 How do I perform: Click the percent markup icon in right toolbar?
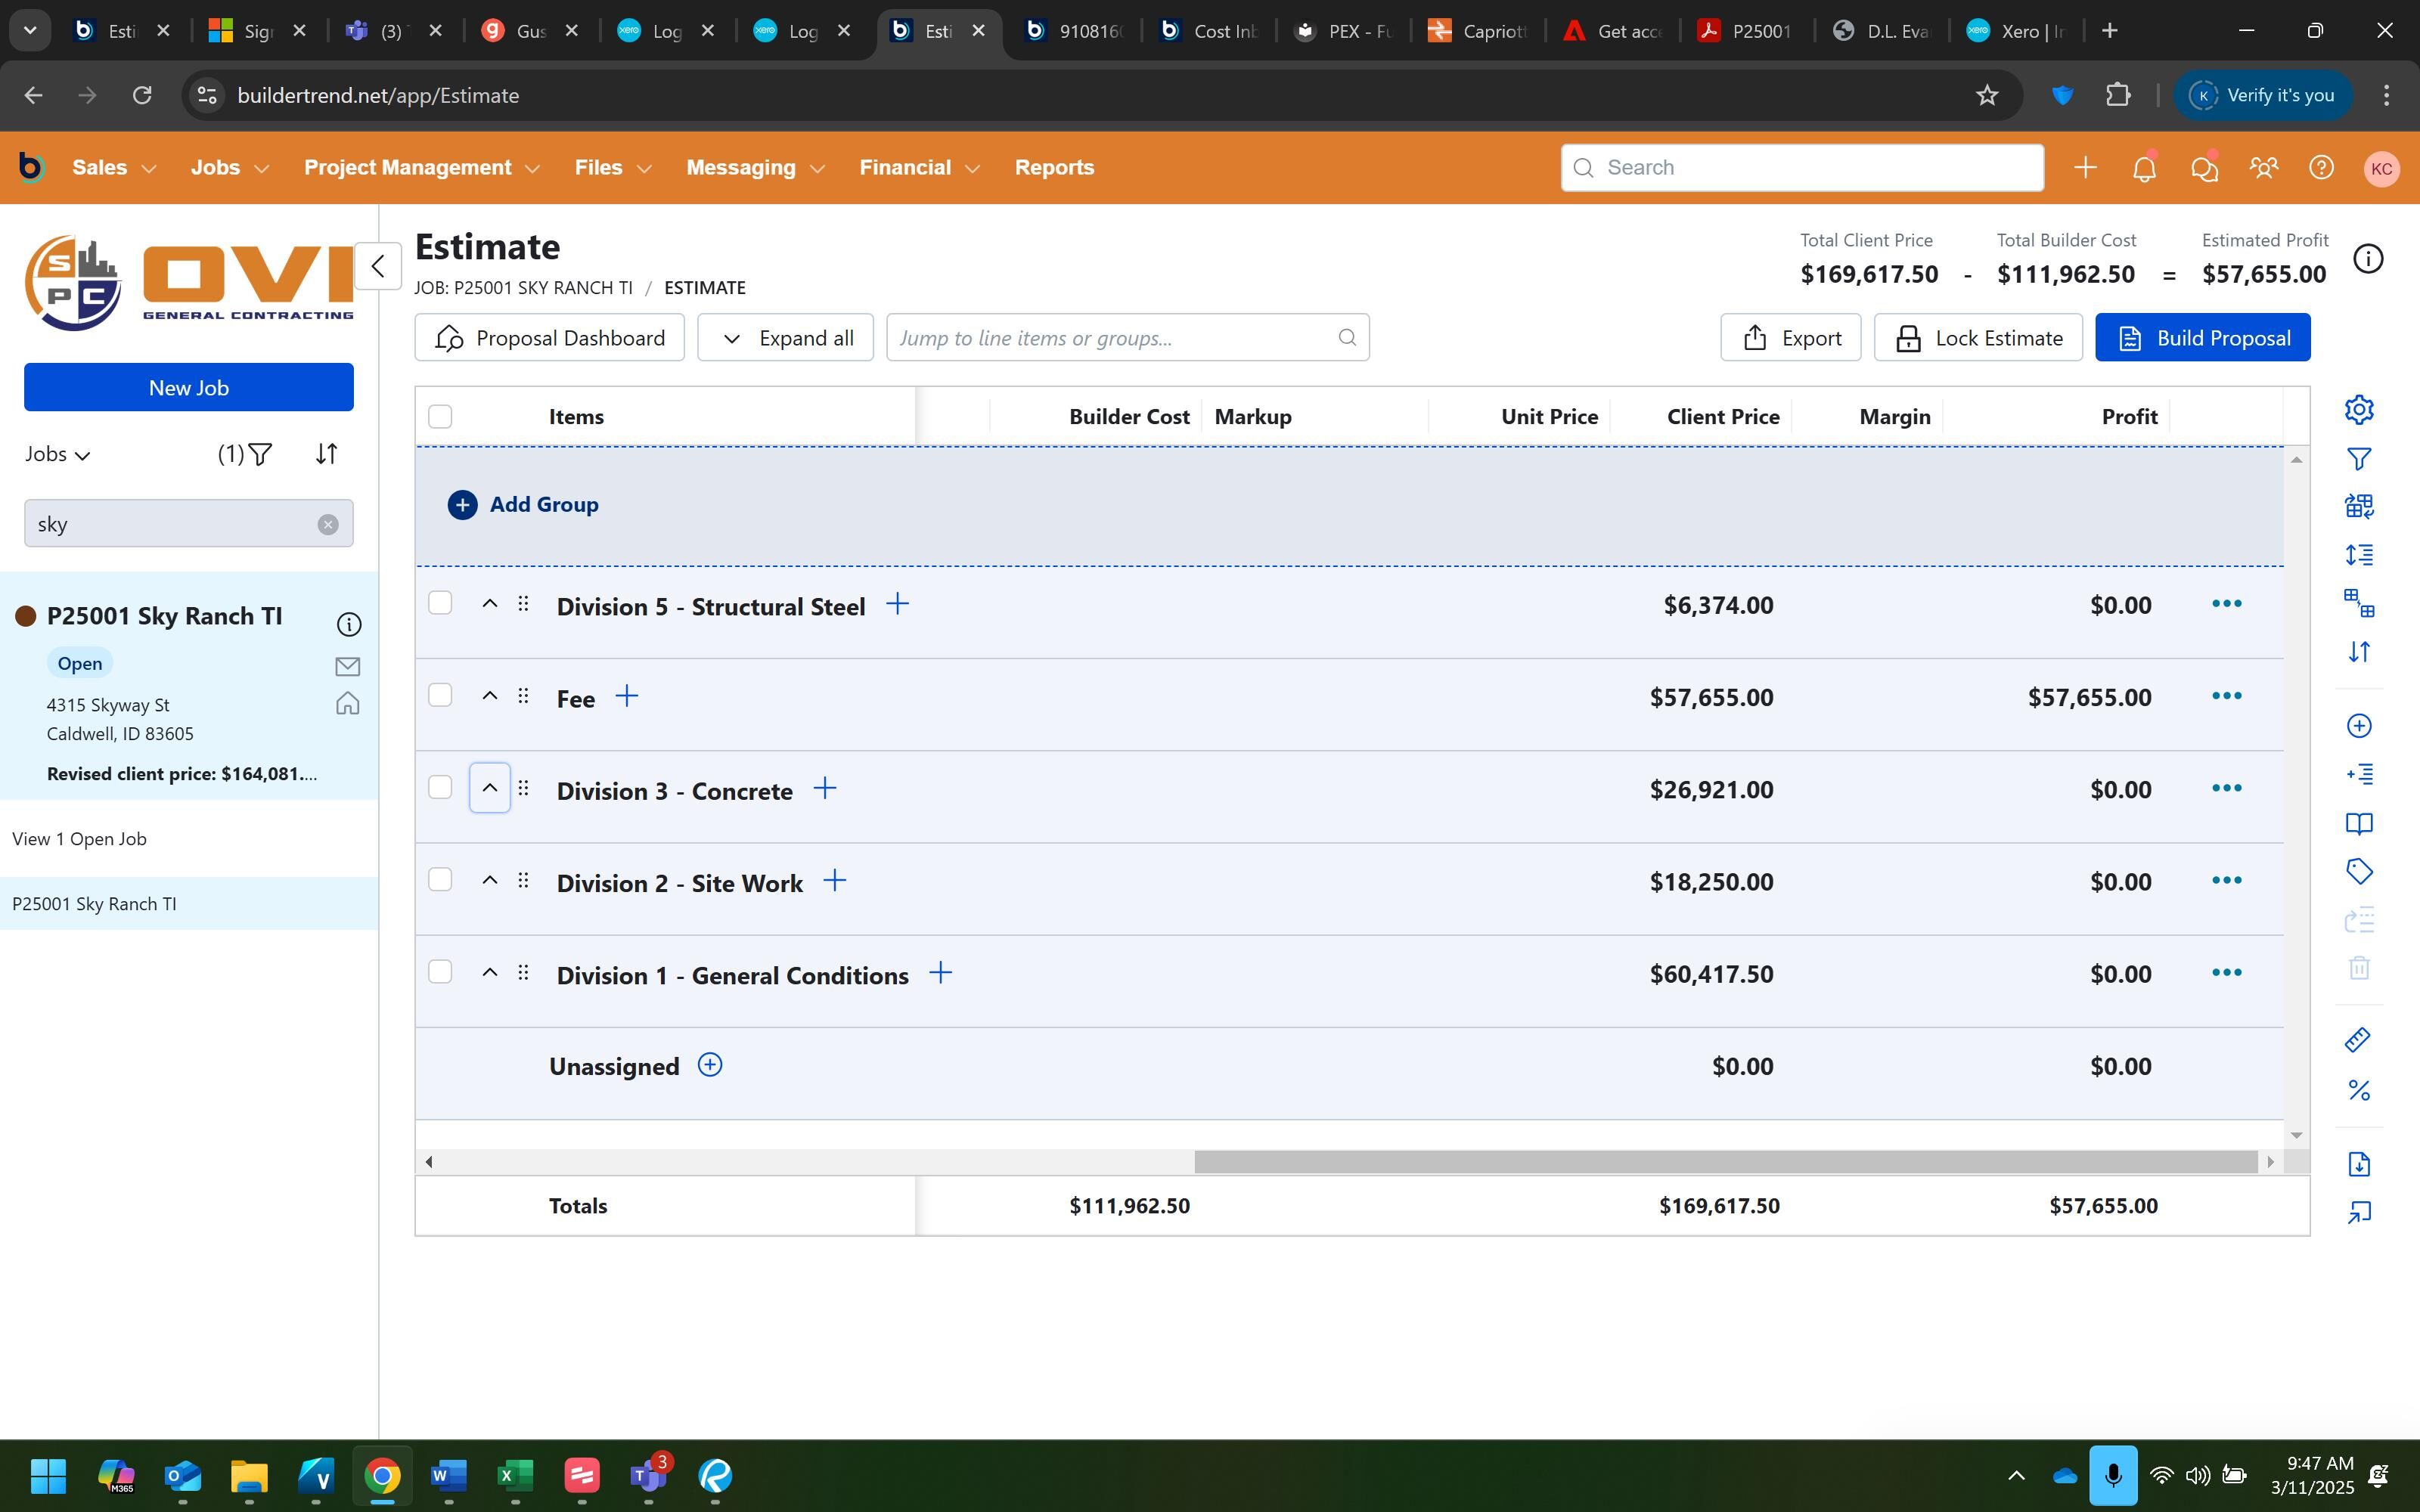pos(2358,1090)
